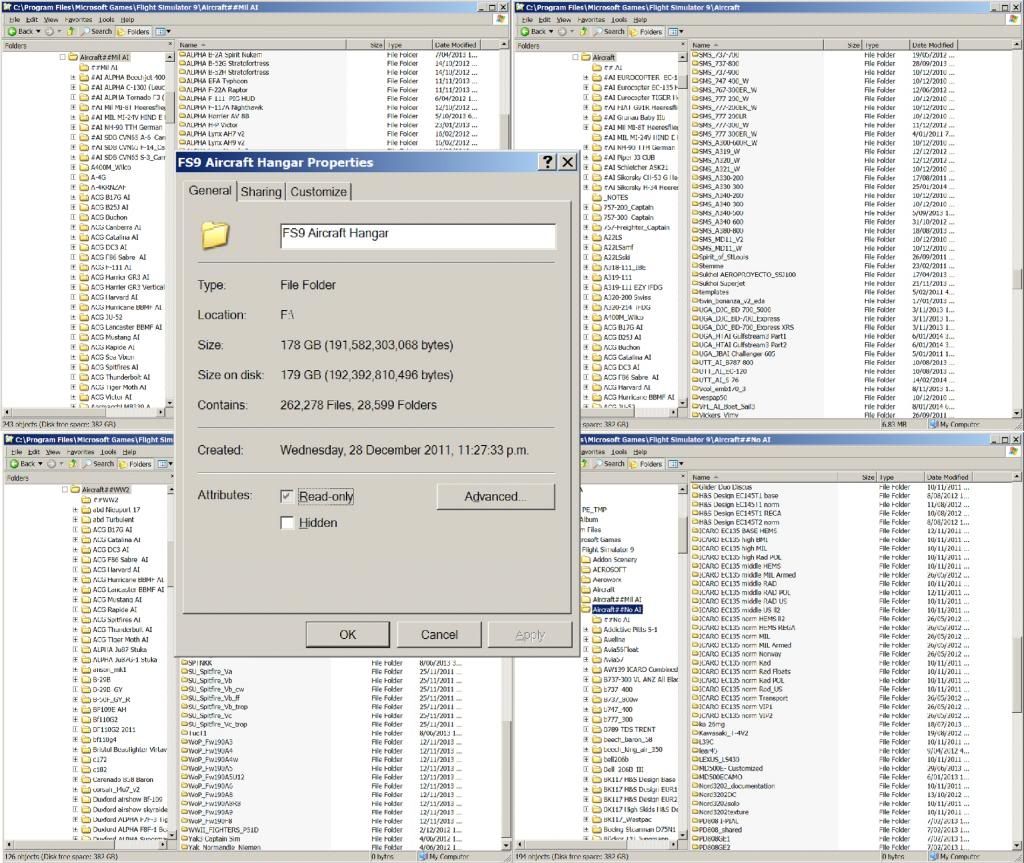Click the help question mark in the Properties dialog

point(548,162)
